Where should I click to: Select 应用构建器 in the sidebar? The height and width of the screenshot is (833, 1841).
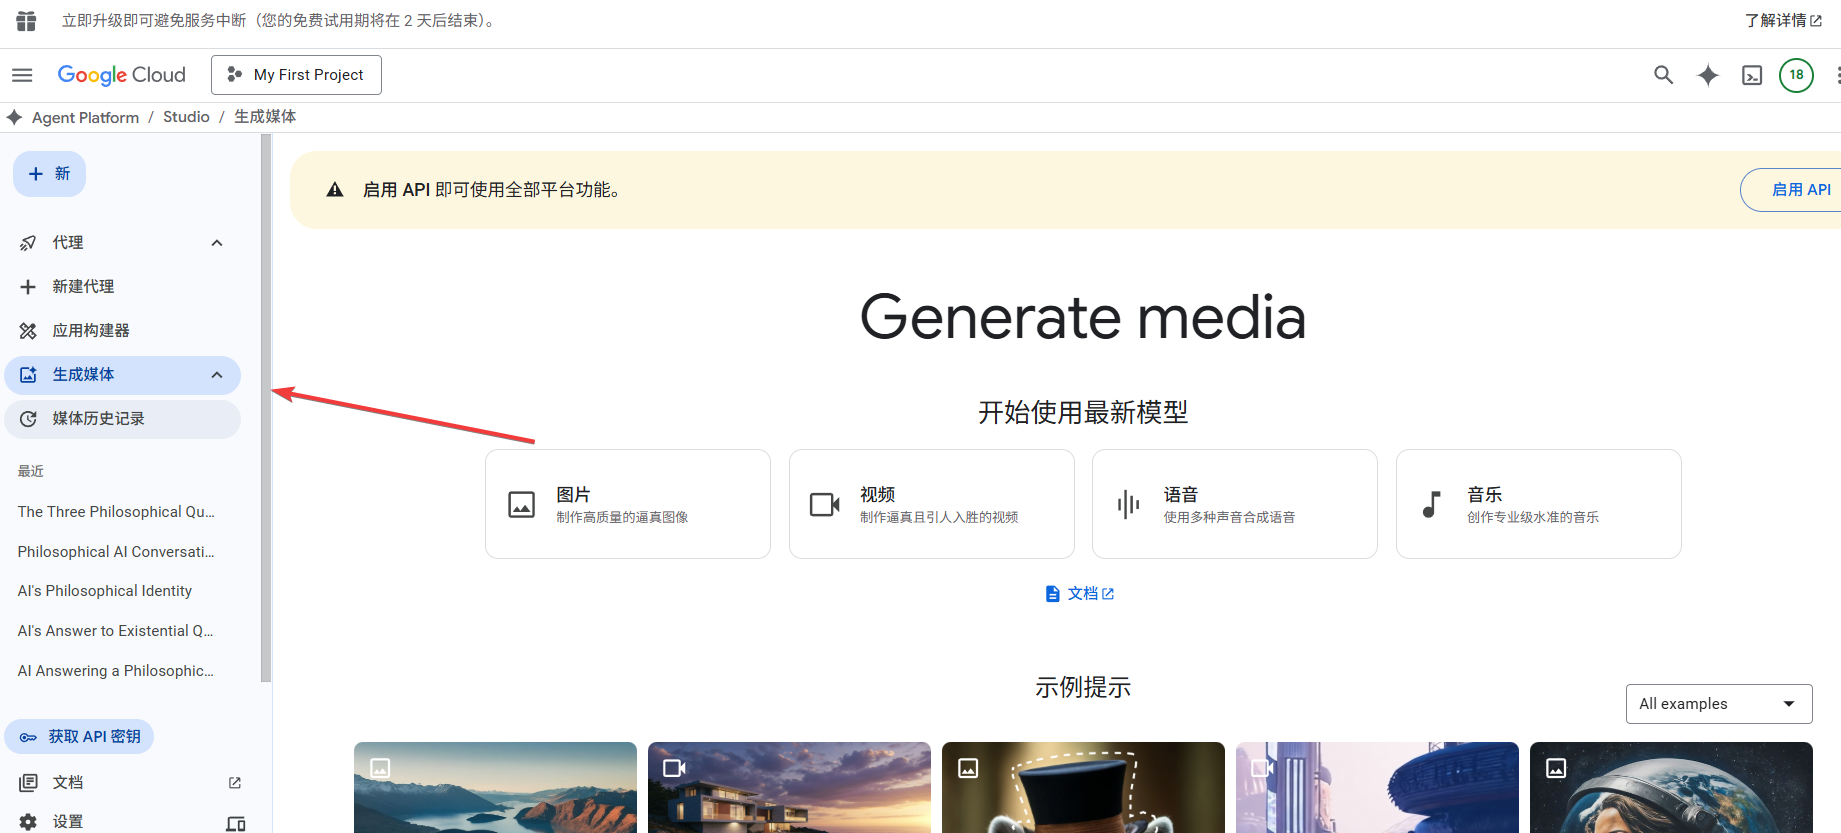tap(122, 331)
